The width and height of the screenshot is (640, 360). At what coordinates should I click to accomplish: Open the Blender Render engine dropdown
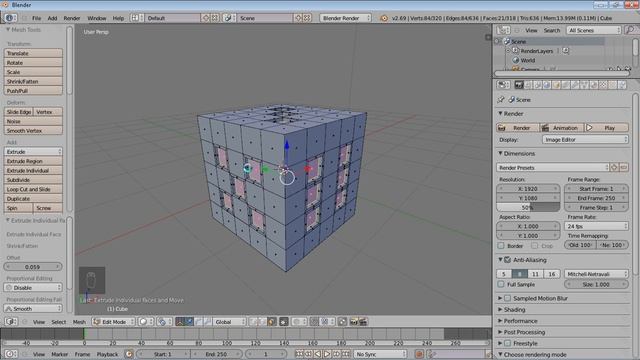pyautogui.click(x=345, y=18)
